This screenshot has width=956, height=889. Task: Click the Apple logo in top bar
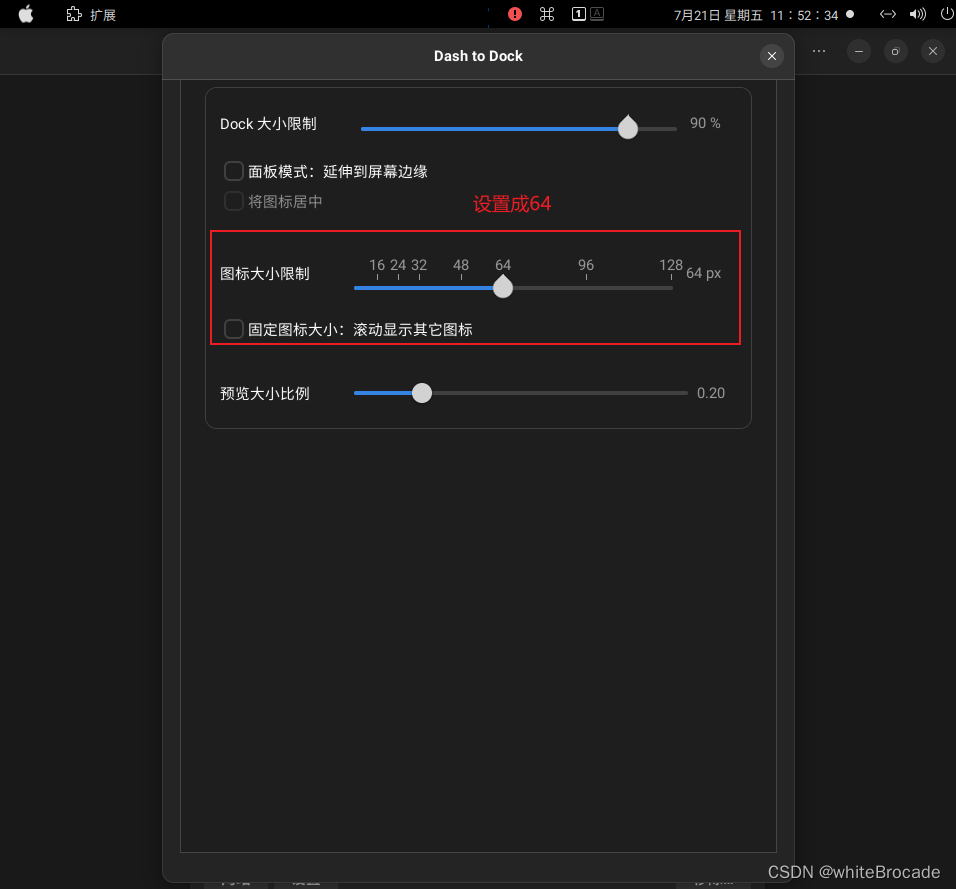point(26,14)
